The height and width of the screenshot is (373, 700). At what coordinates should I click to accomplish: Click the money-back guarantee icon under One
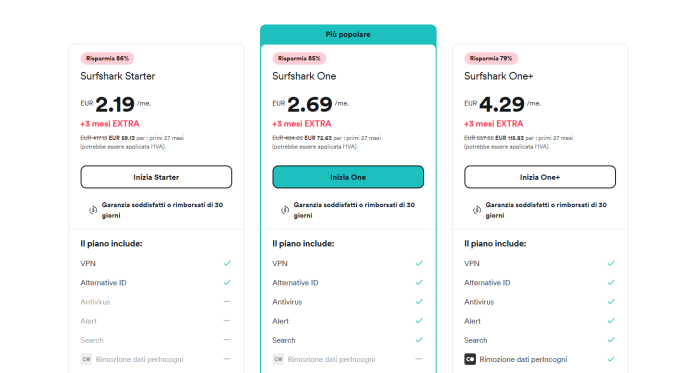[x=285, y=210]
